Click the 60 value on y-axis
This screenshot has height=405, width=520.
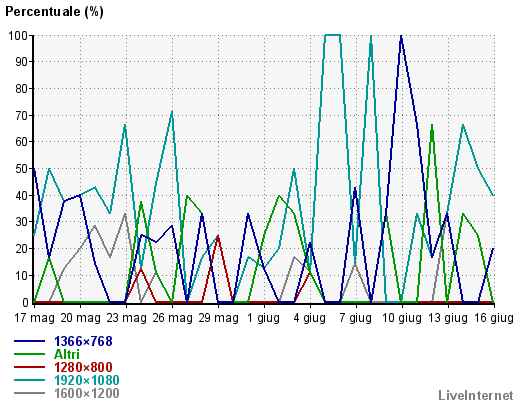[x=22, y=142]
